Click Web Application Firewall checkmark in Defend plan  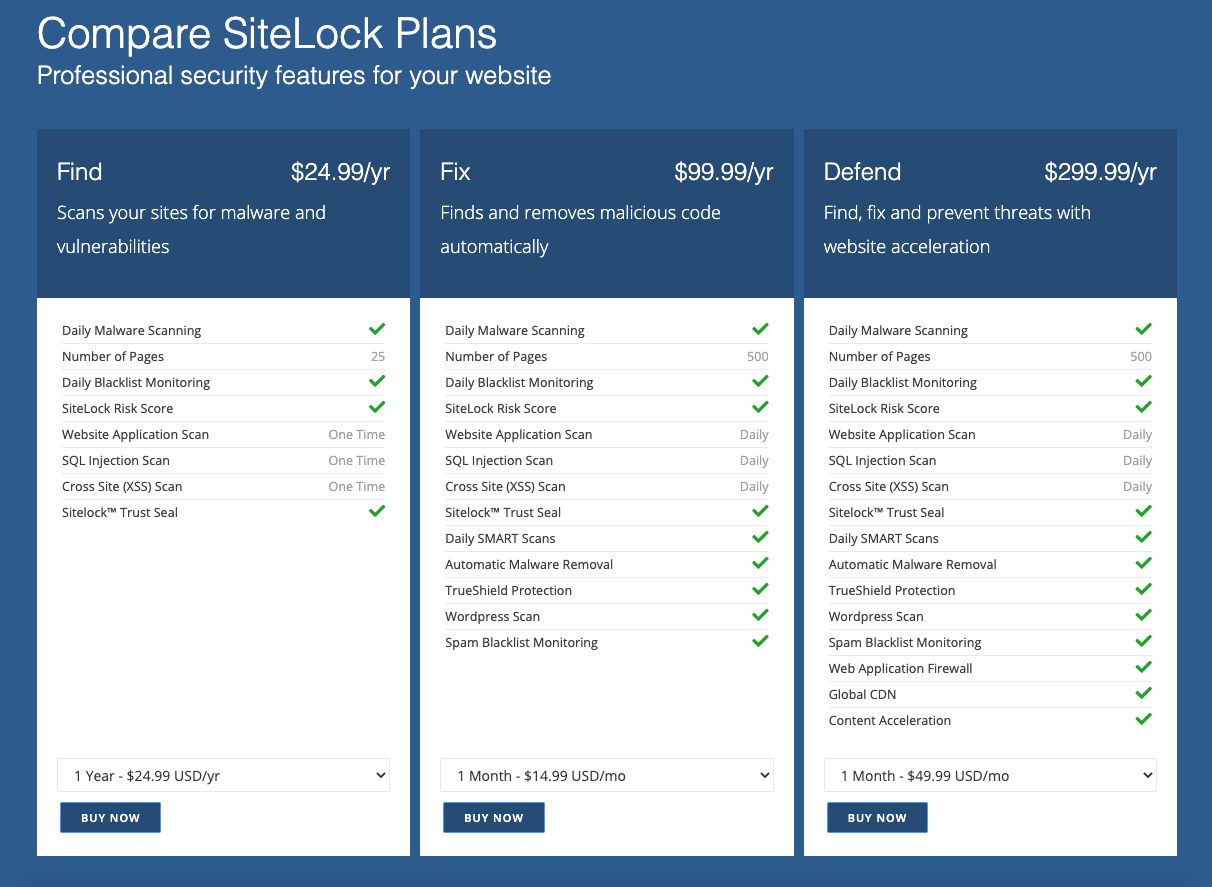(1143, 667)
